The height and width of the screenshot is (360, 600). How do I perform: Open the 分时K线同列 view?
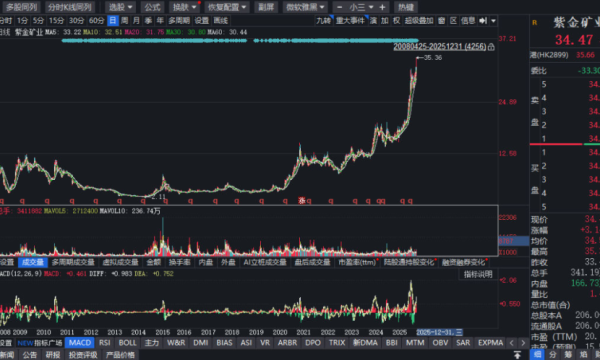point(70,7)
